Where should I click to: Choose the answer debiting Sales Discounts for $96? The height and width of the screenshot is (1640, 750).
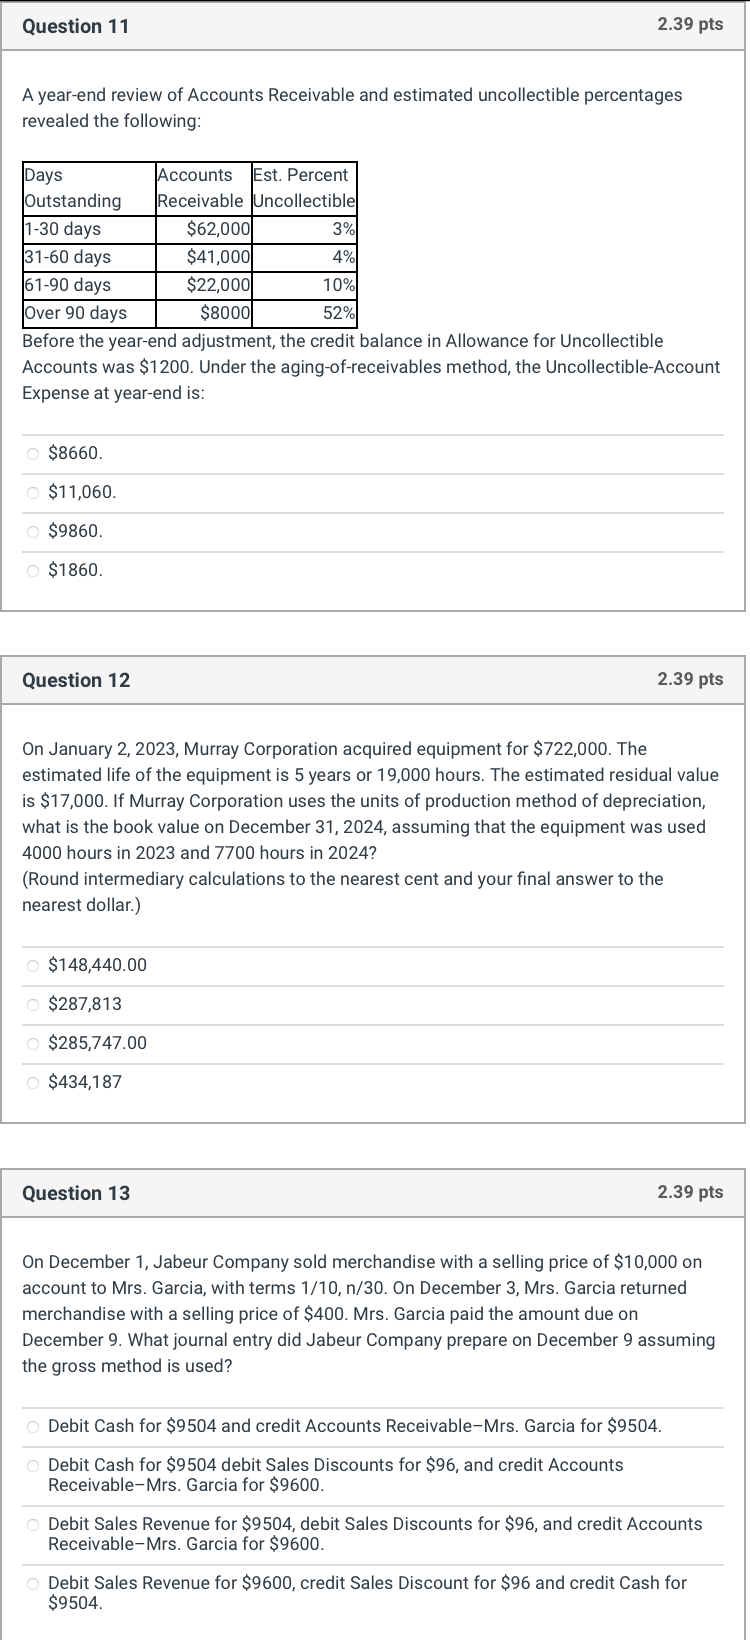pos(33,1465)
